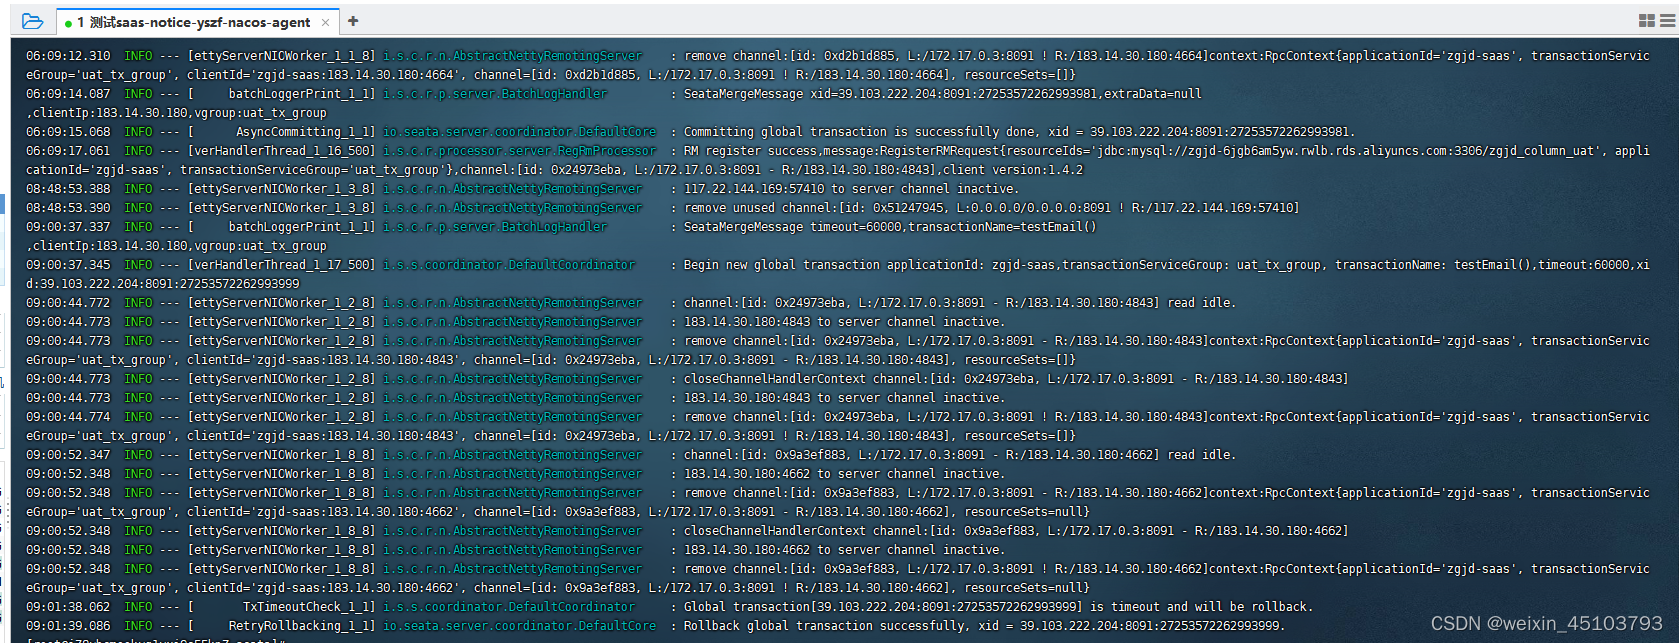This screenshot has width=1679, height=643.
Task: Select timestamp 06:09:15.068 in the log
Action: [68, 132]
